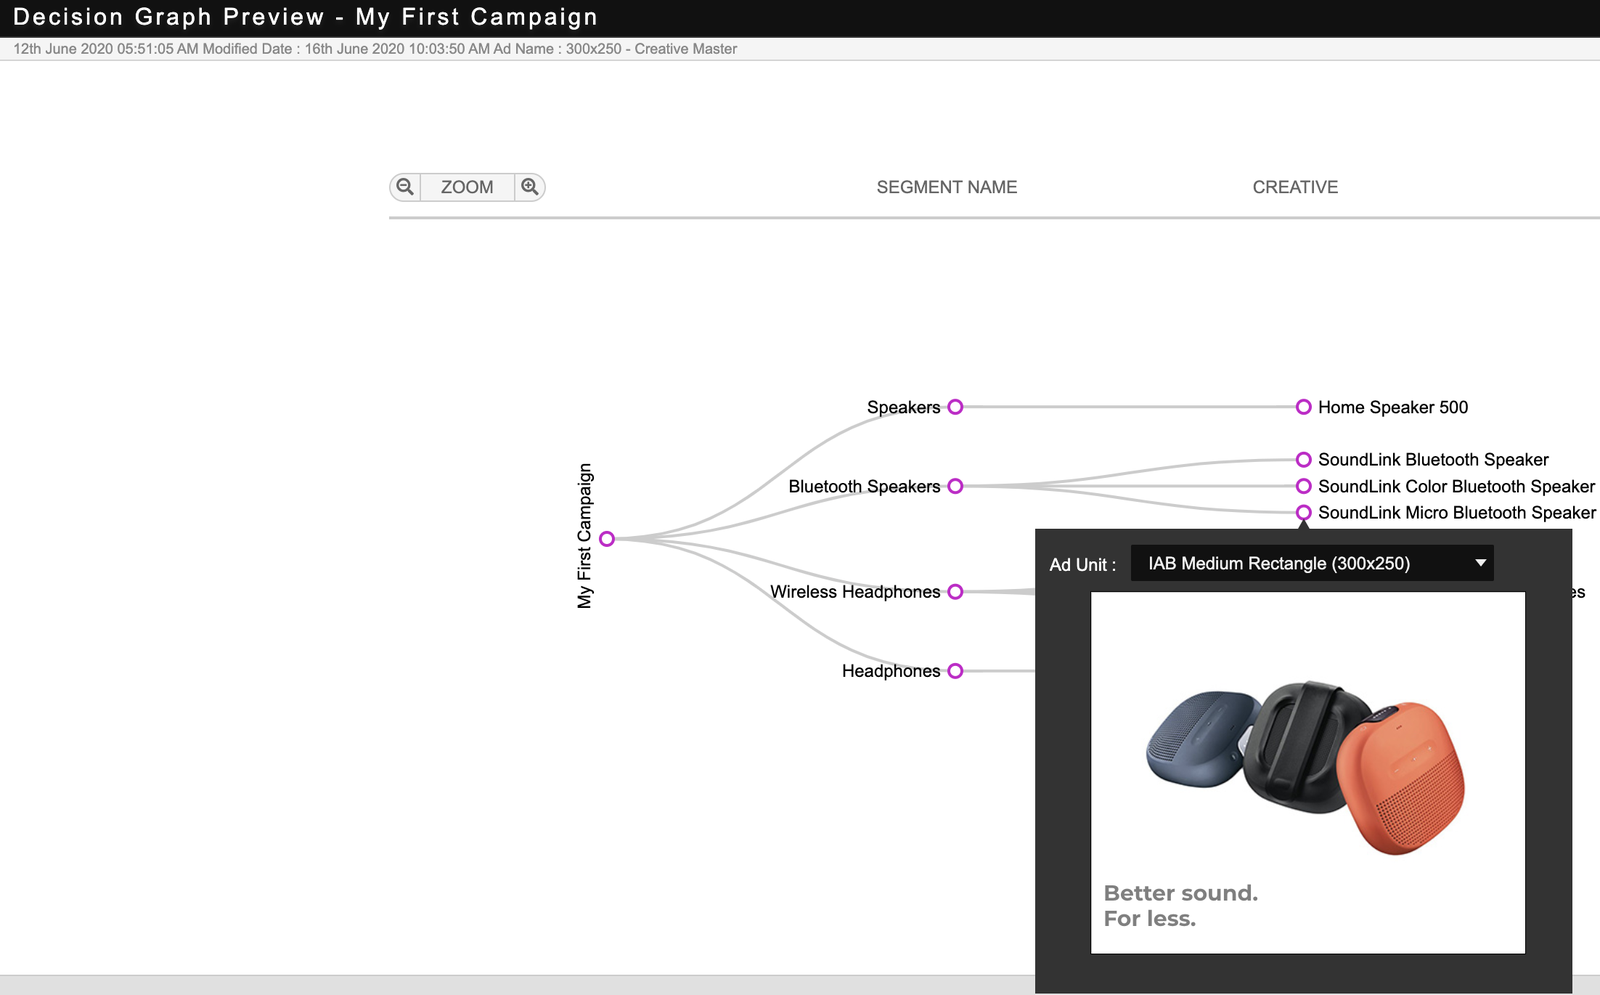Click the SoundLink Bluetooth Speaker label
Image resolution: width=1600 pixels, height=995 pixels.
pyautogui.click(x=1433, y=460)
